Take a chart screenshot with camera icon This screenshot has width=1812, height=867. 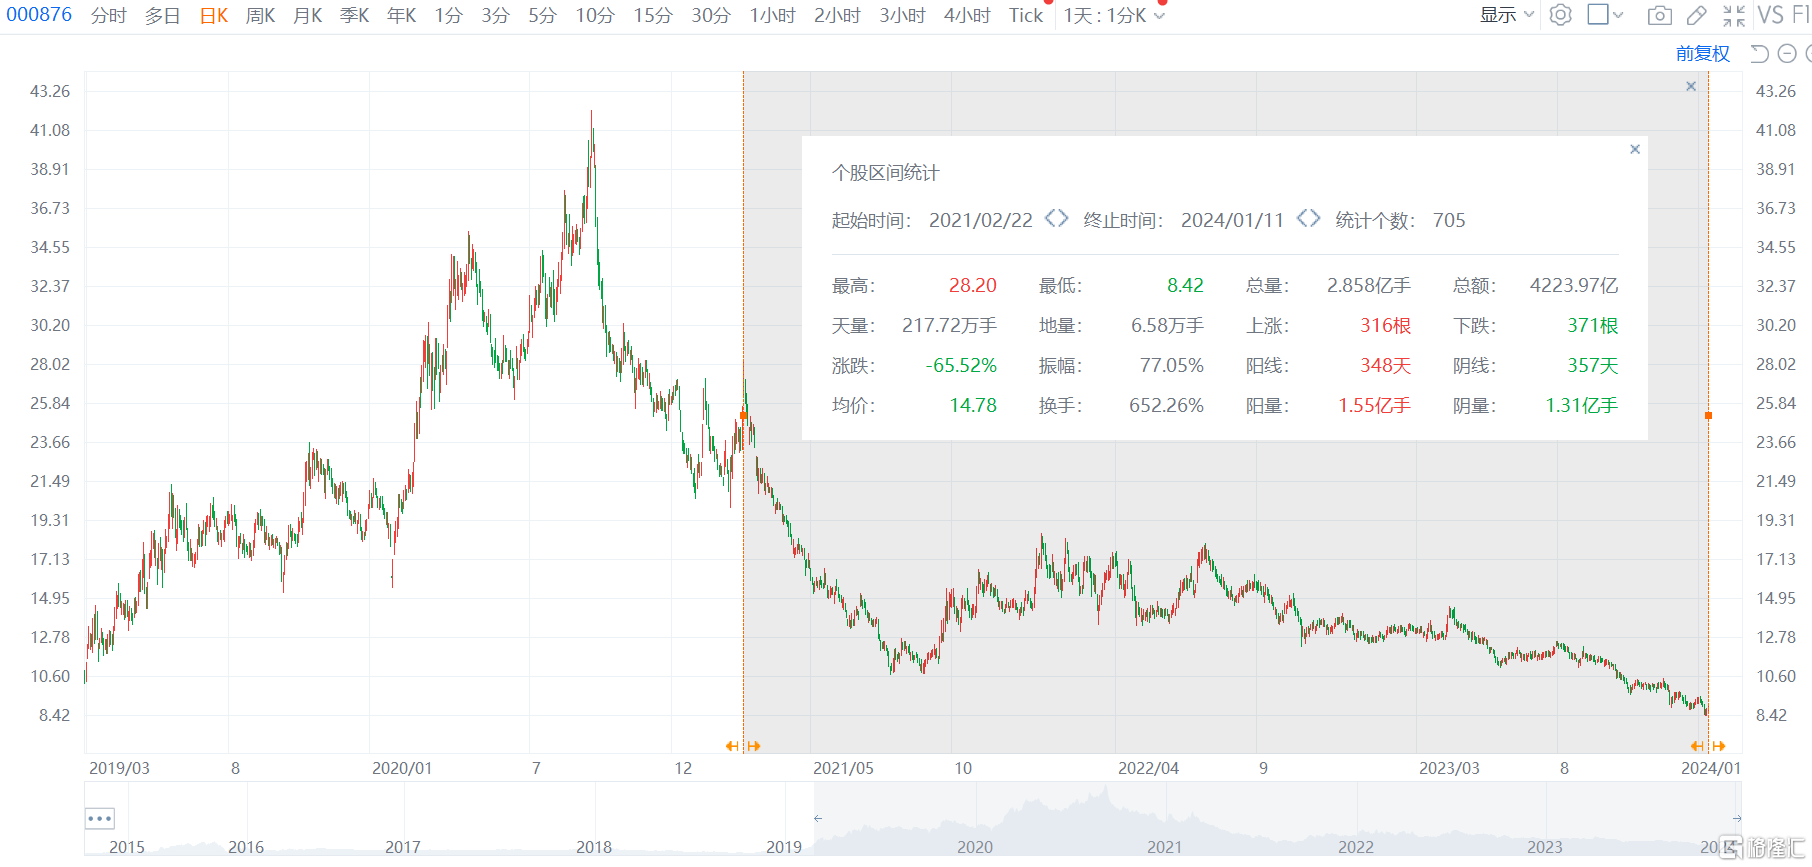[1659, 15]
